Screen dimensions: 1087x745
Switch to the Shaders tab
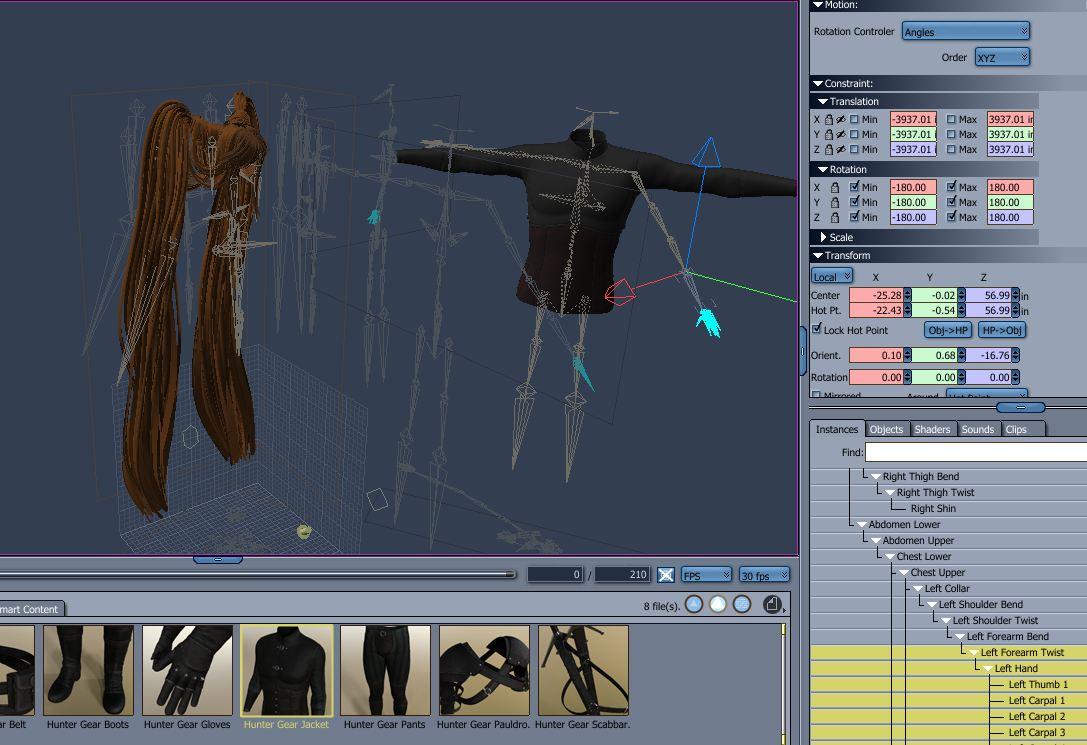(x=932, y=429)
